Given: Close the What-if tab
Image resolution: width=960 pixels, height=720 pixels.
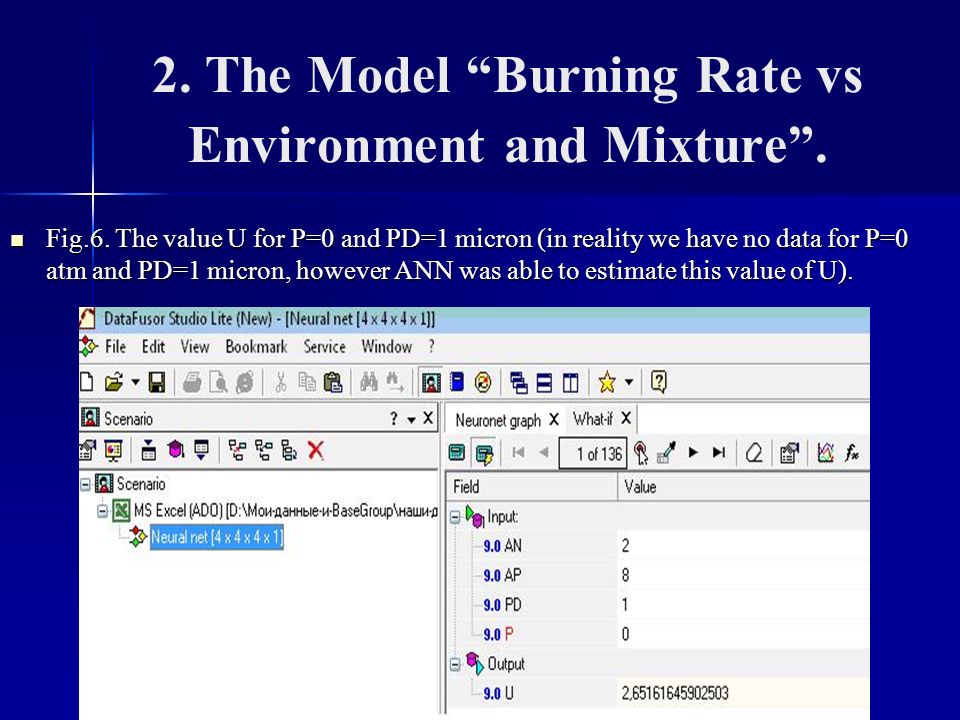Looking at the screenshot, I should 626,418.
